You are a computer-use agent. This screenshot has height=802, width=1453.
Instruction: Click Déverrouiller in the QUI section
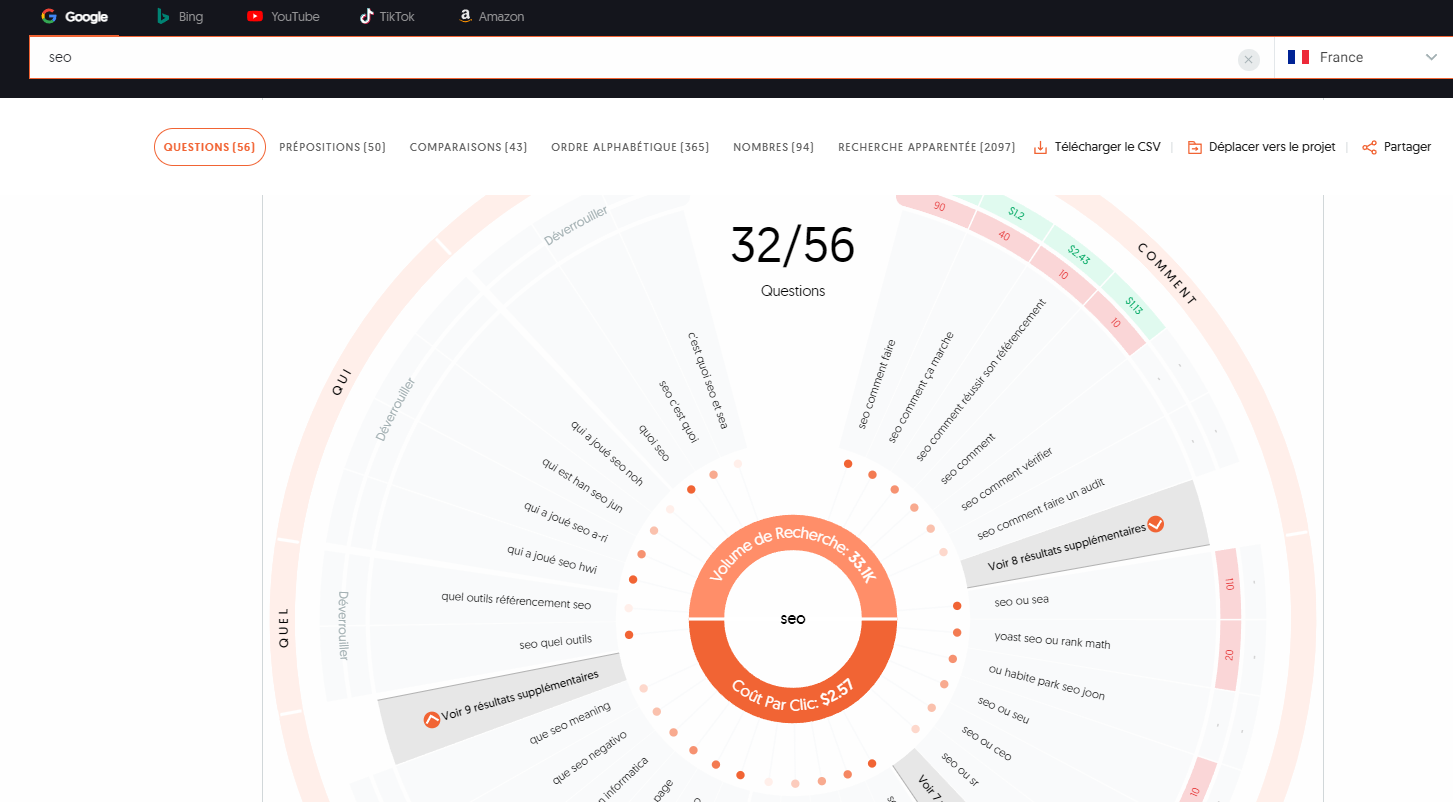394,408
